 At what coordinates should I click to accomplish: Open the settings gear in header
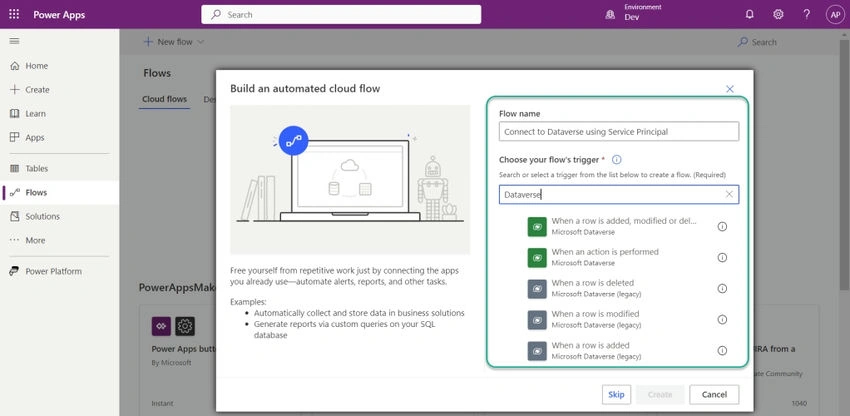[778, 15]
